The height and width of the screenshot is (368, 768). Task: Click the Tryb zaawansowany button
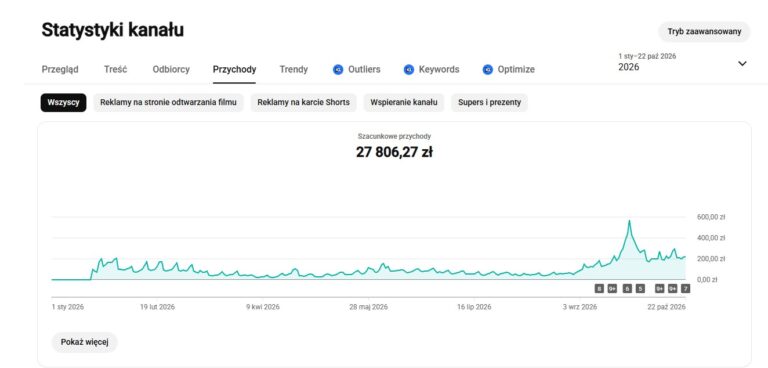pyautogui.click(x=704, y=32)
